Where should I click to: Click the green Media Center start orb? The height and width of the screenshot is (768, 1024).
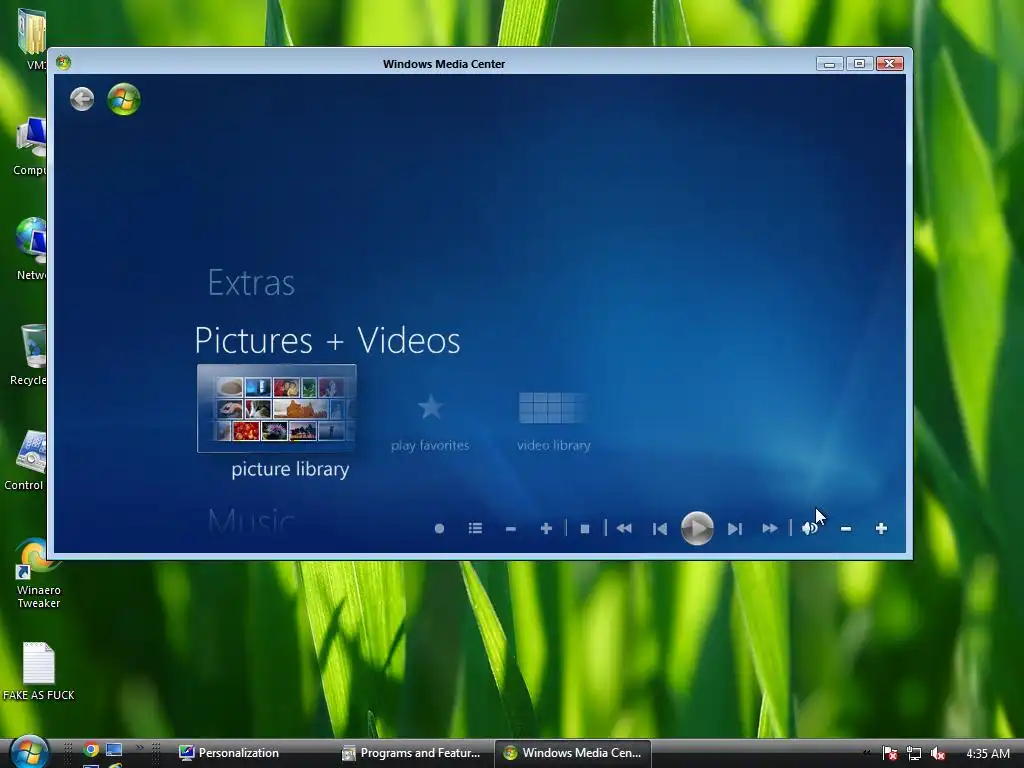click(x=124, y=99)
